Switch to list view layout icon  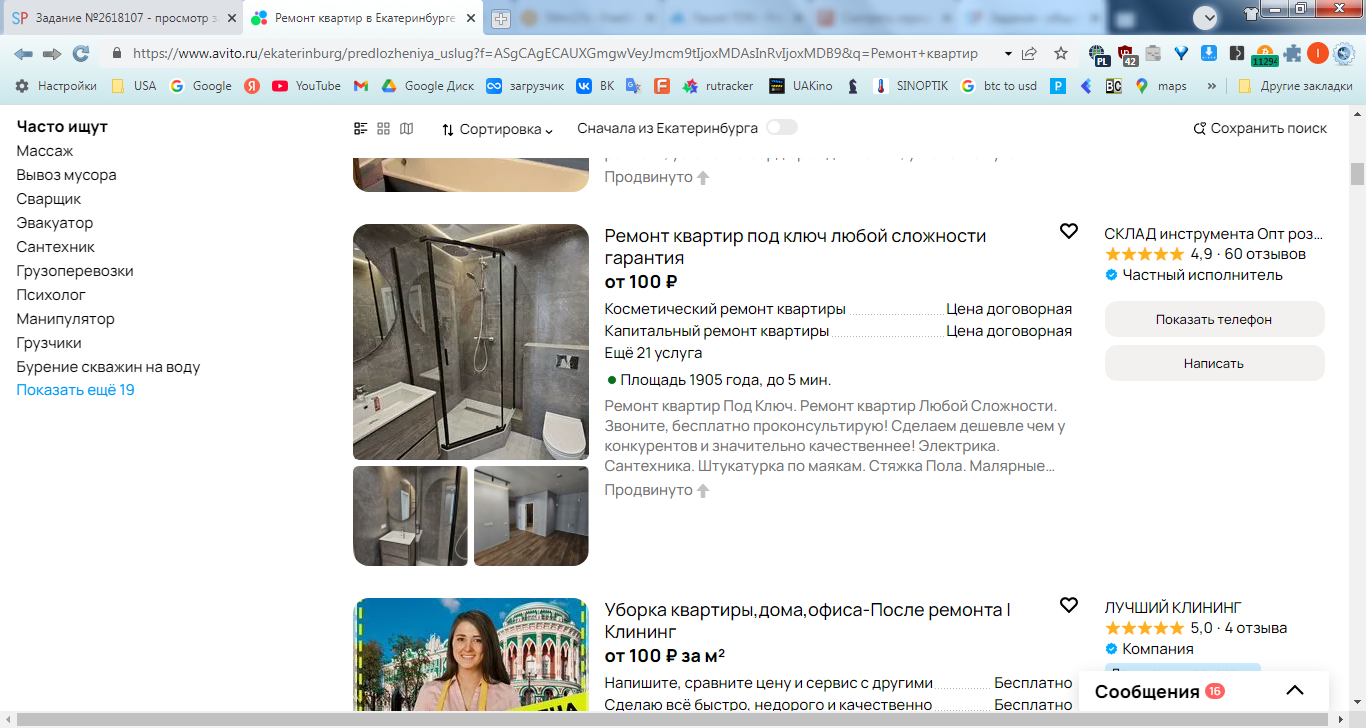tap(361, 129)
